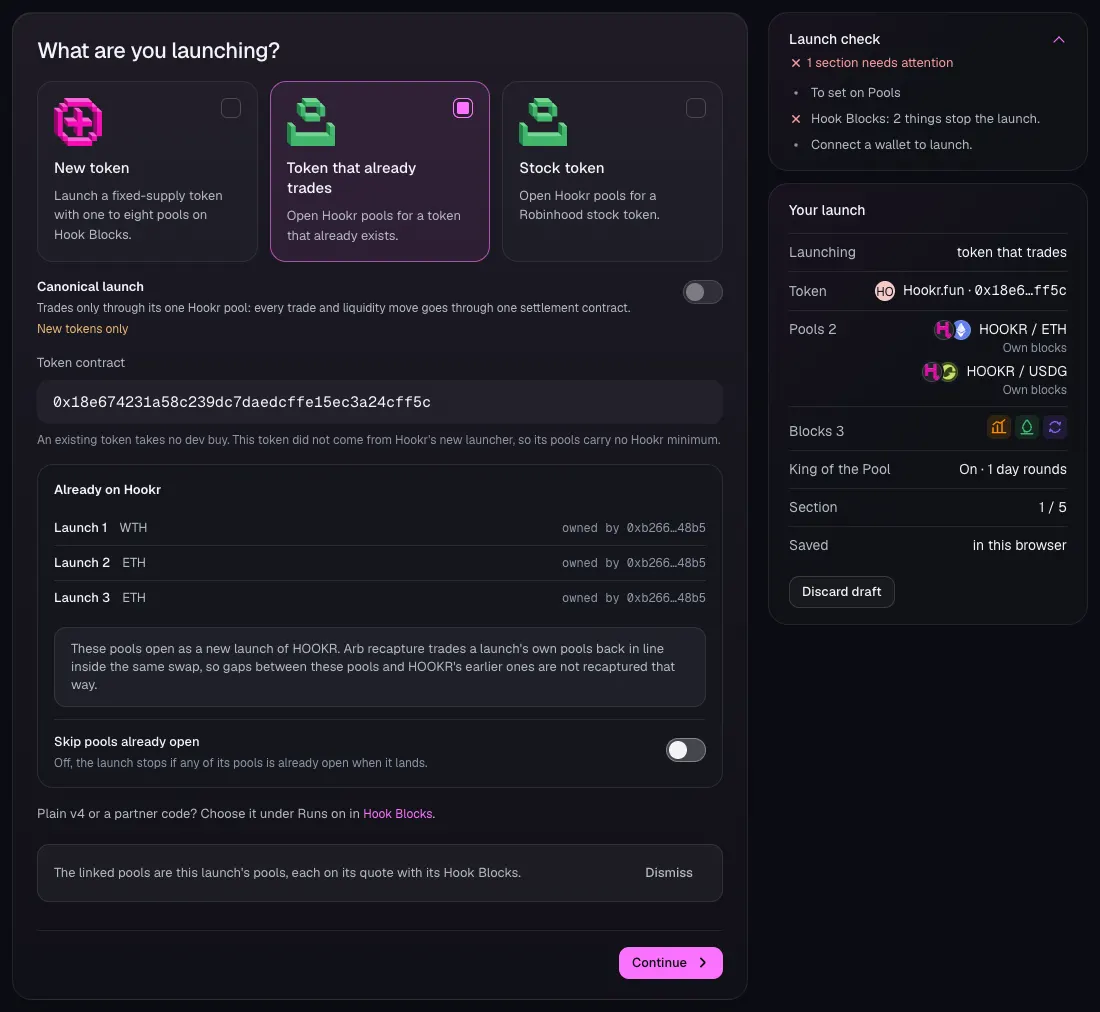Click the Continue button
This screenshot has width=1100, height=1012.
(671, 963)
